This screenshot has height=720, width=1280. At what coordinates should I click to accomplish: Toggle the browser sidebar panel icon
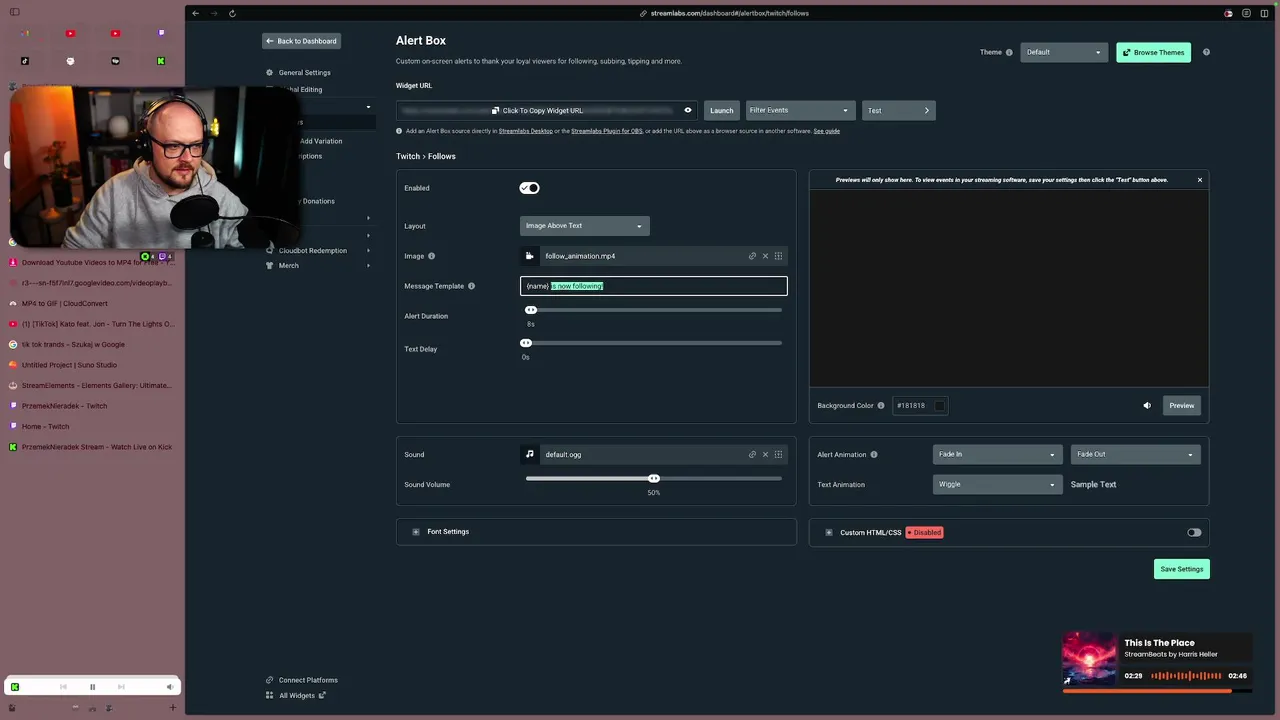point(15,13)
